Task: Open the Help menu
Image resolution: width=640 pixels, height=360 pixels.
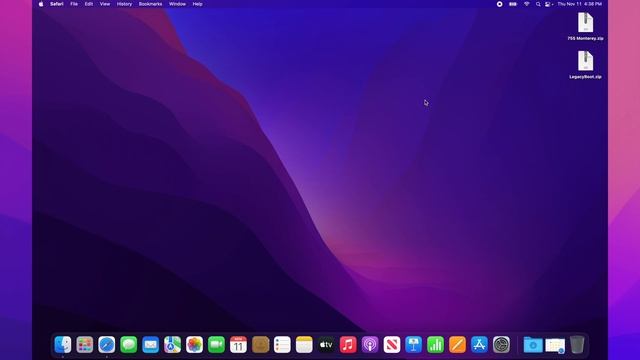Action: click(198, 4)
